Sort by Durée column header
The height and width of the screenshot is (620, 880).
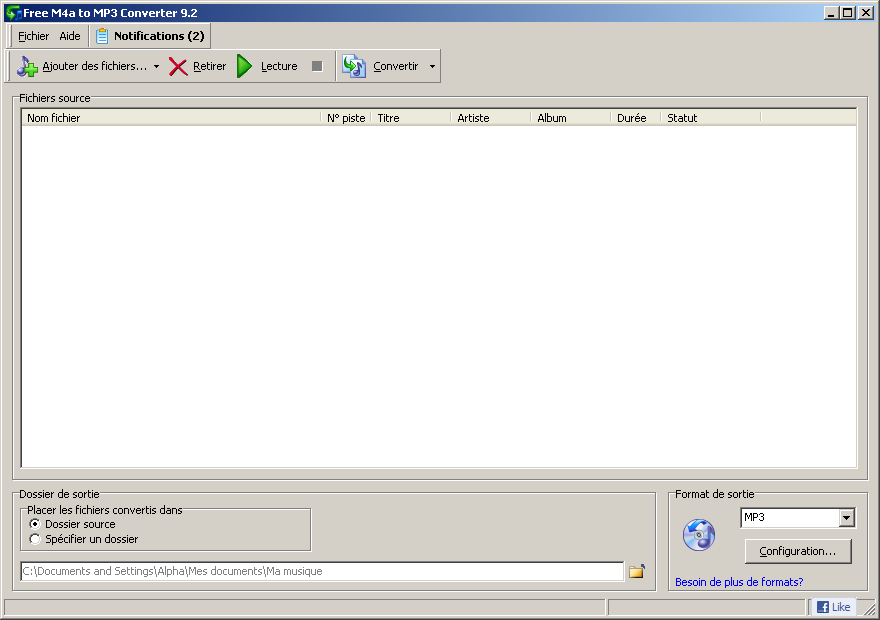(x=635, y=118)
